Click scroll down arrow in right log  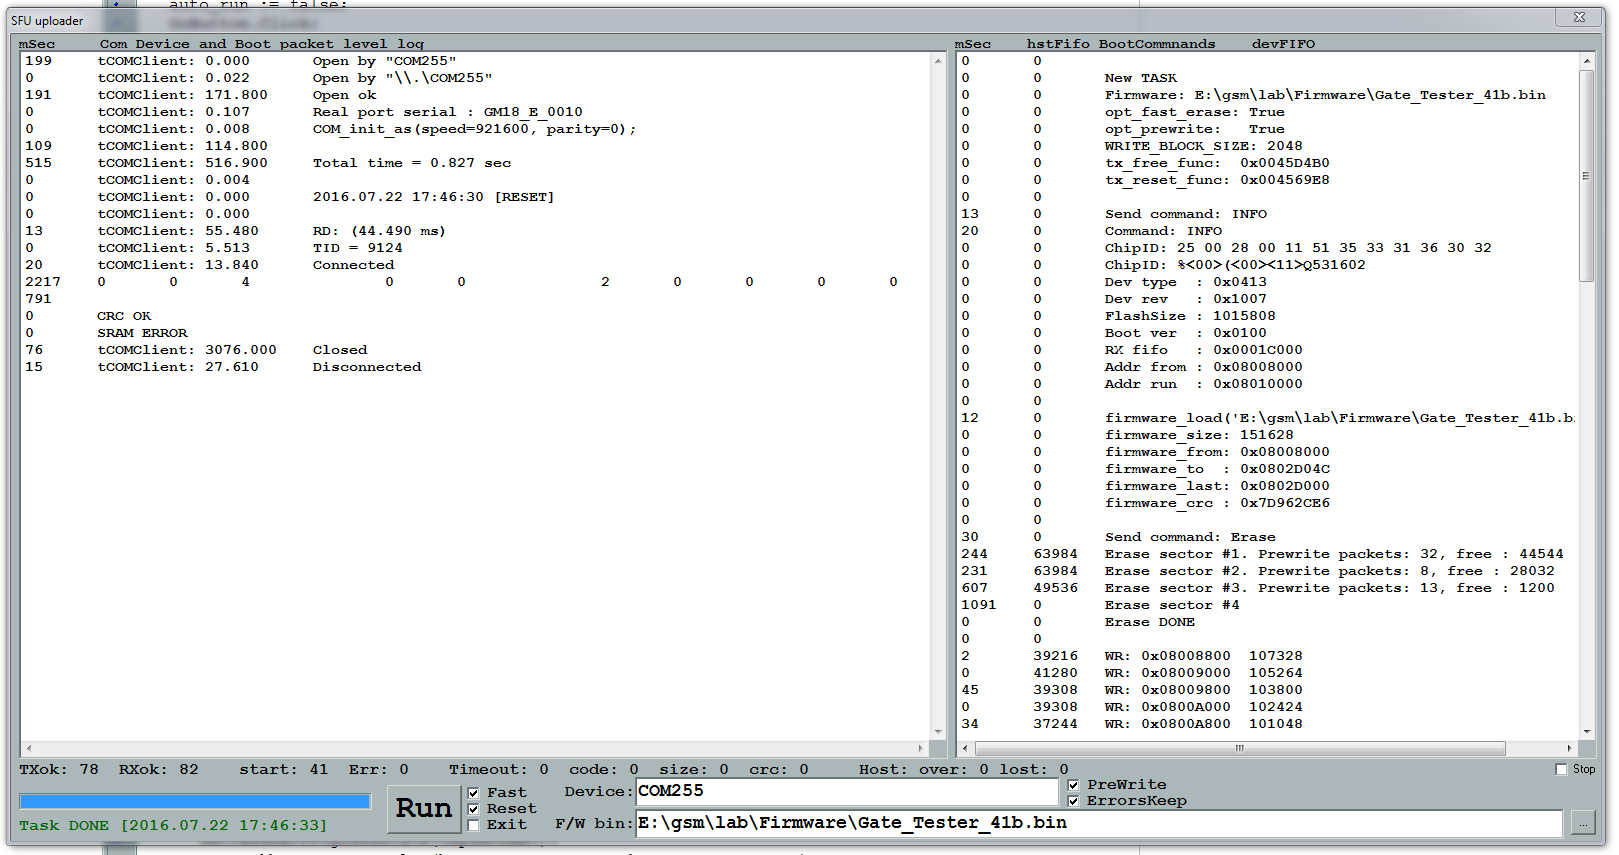pyautogui.click(x=1587, y=732)
